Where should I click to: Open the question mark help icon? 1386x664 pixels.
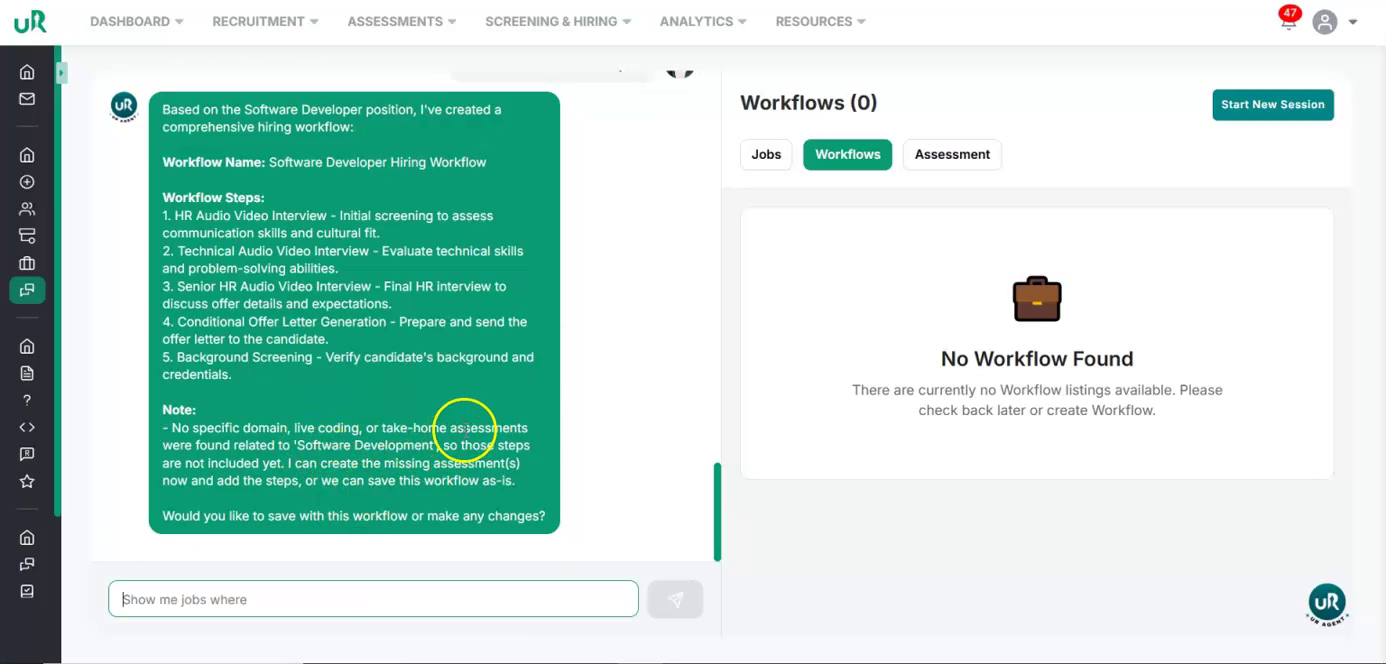27,400
